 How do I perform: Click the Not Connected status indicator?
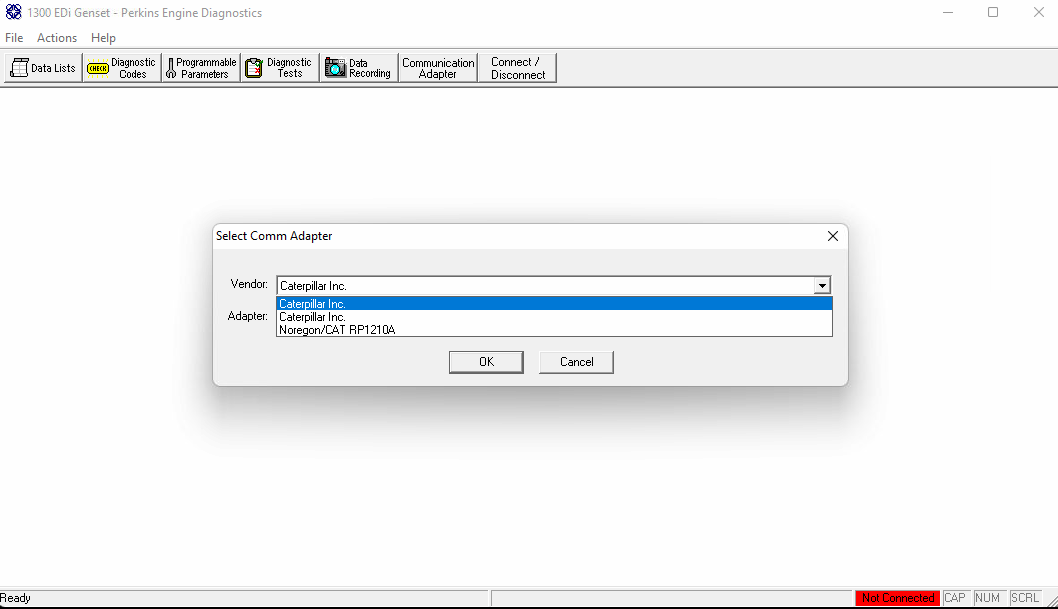tap(897, 598)
